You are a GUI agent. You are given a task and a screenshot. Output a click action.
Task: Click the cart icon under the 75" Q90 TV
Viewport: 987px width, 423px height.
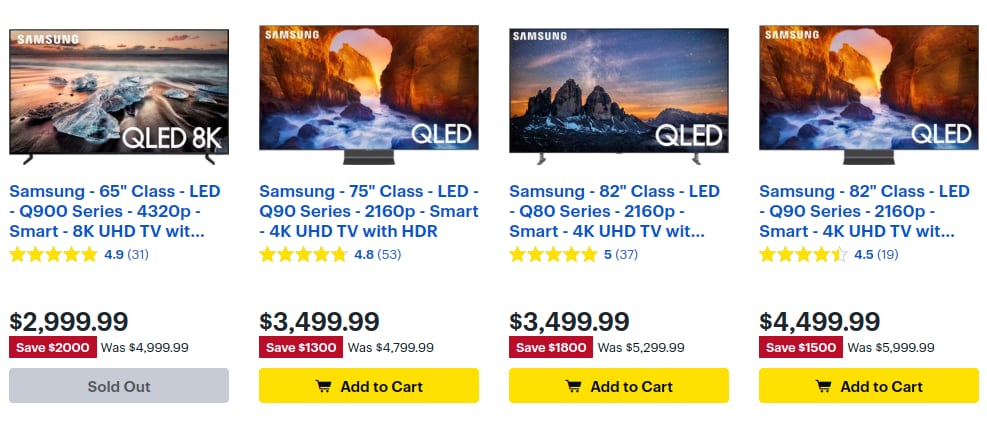pos(323,386)
